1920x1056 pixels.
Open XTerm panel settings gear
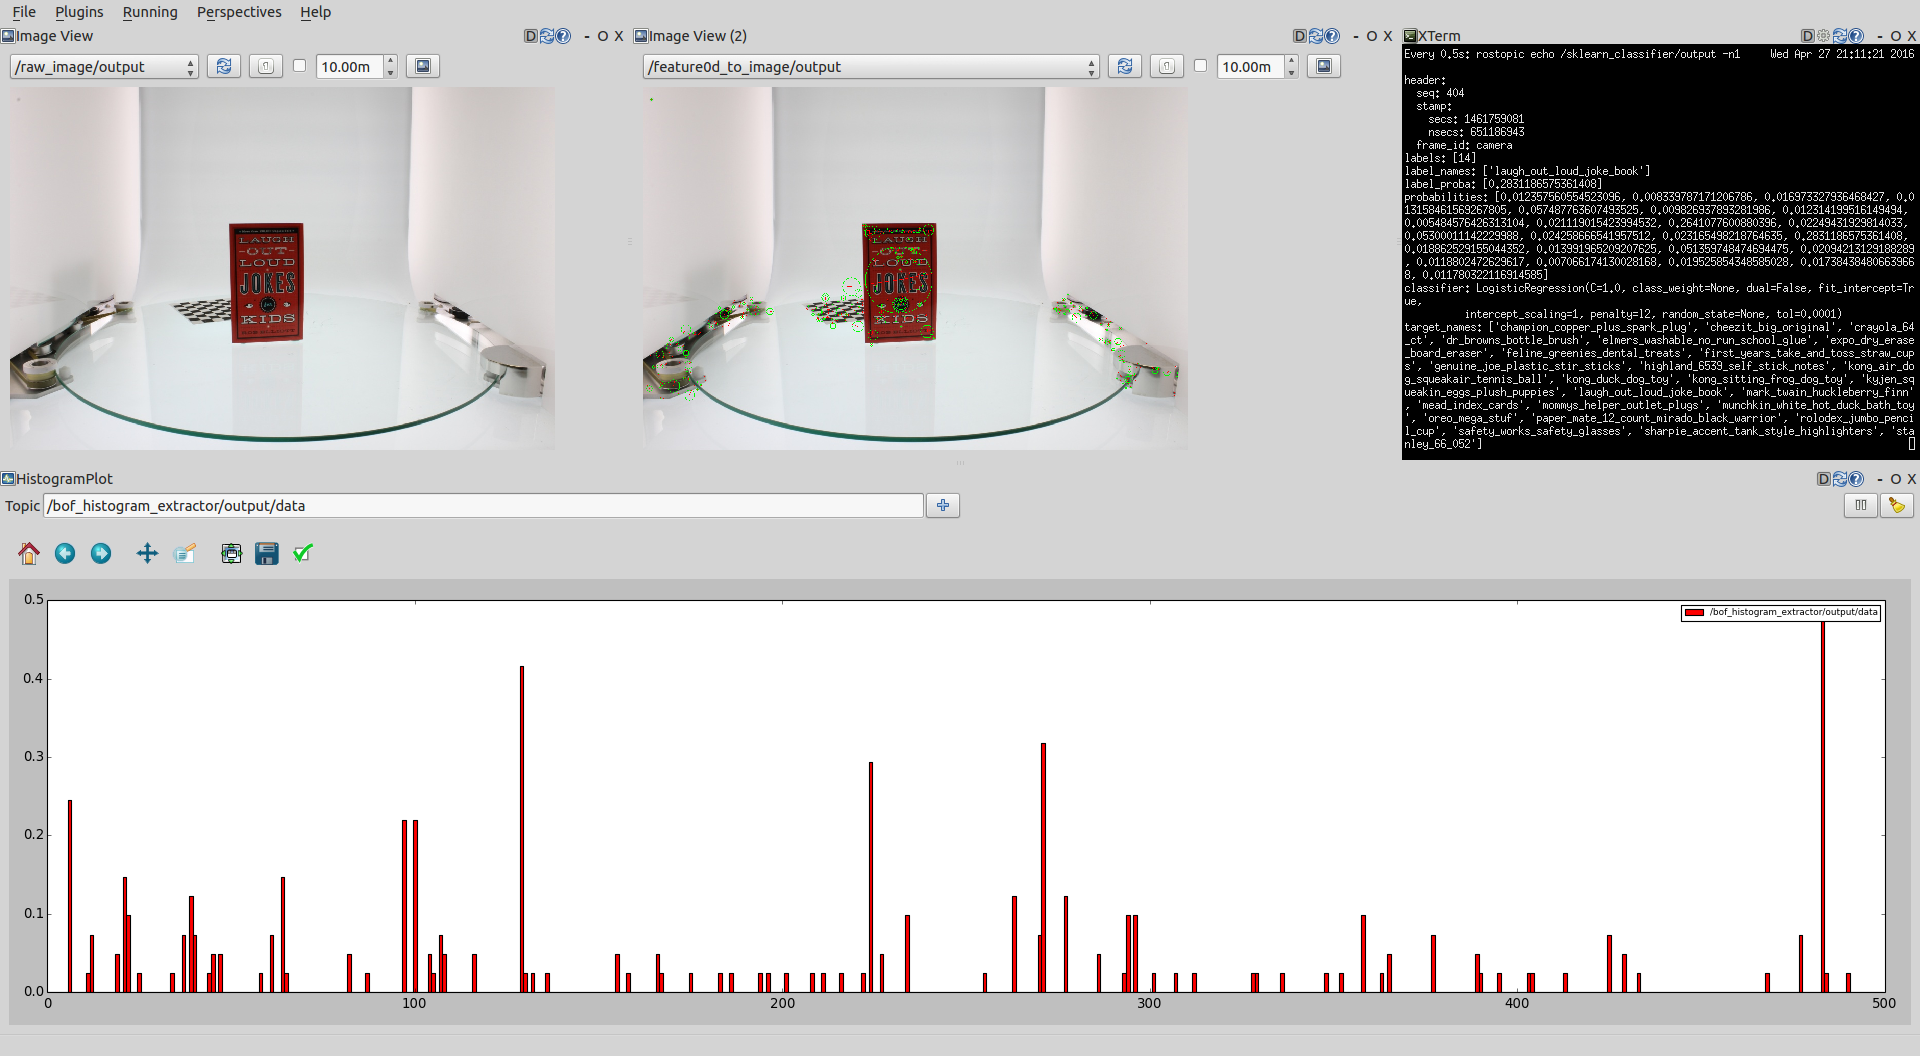click(1823, 36)
